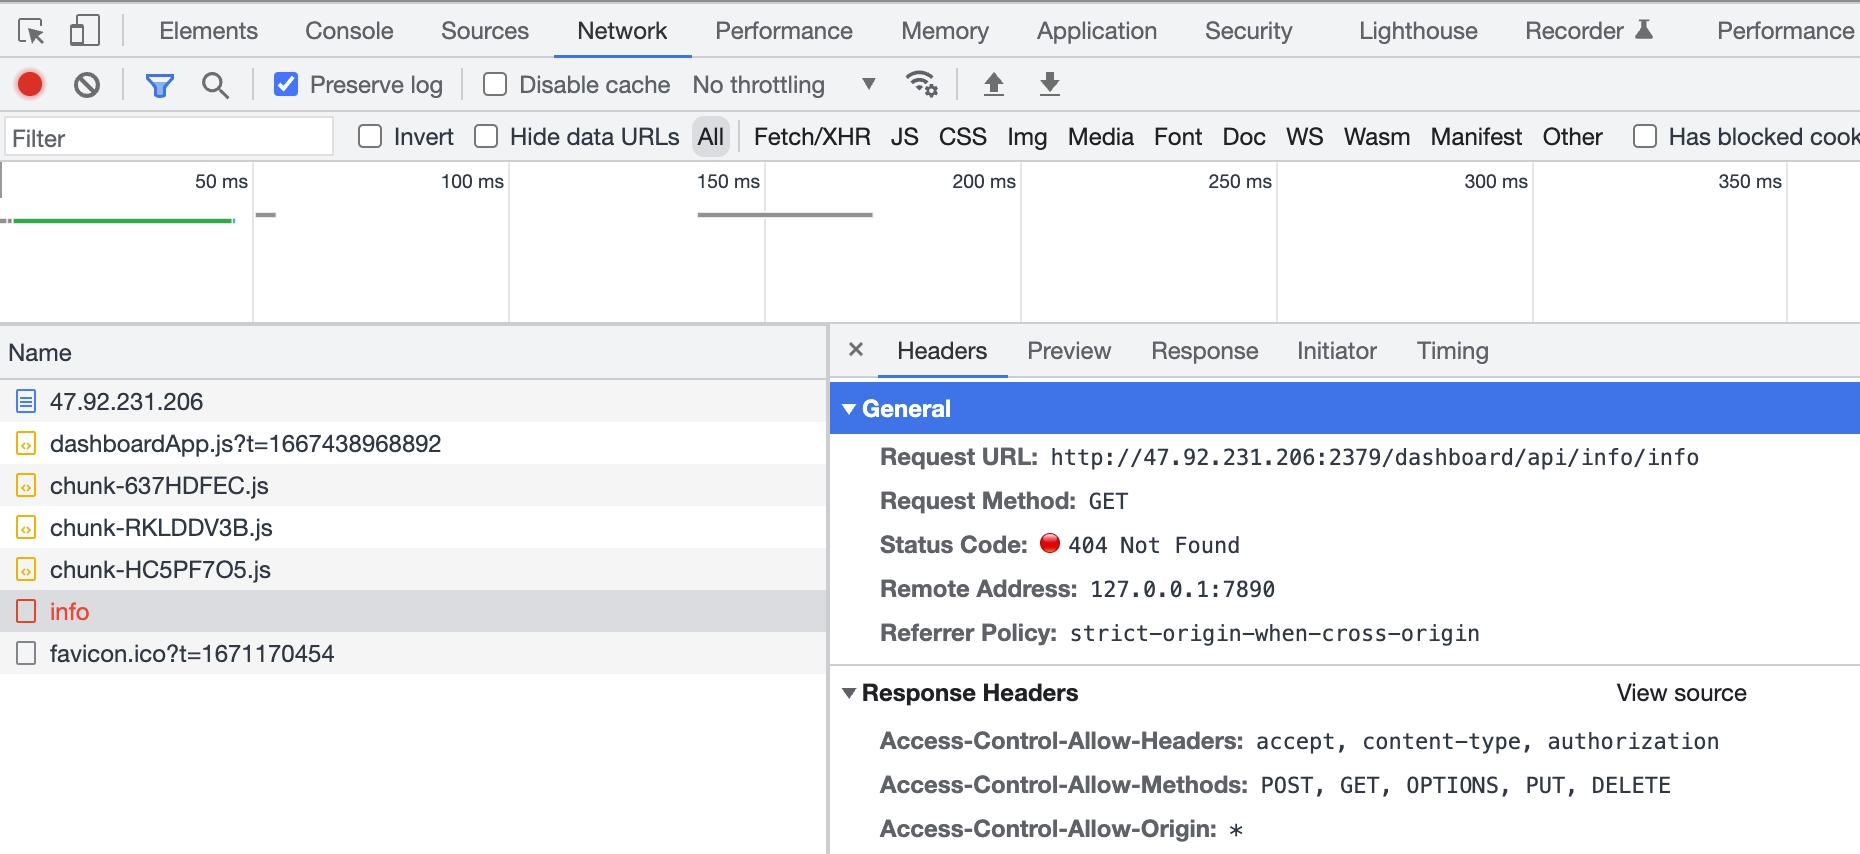This screenshot has width=1860, height=854.
Task: Toggle the device toolbar icon
Action: pyautogui.click(x=85, y=31)
